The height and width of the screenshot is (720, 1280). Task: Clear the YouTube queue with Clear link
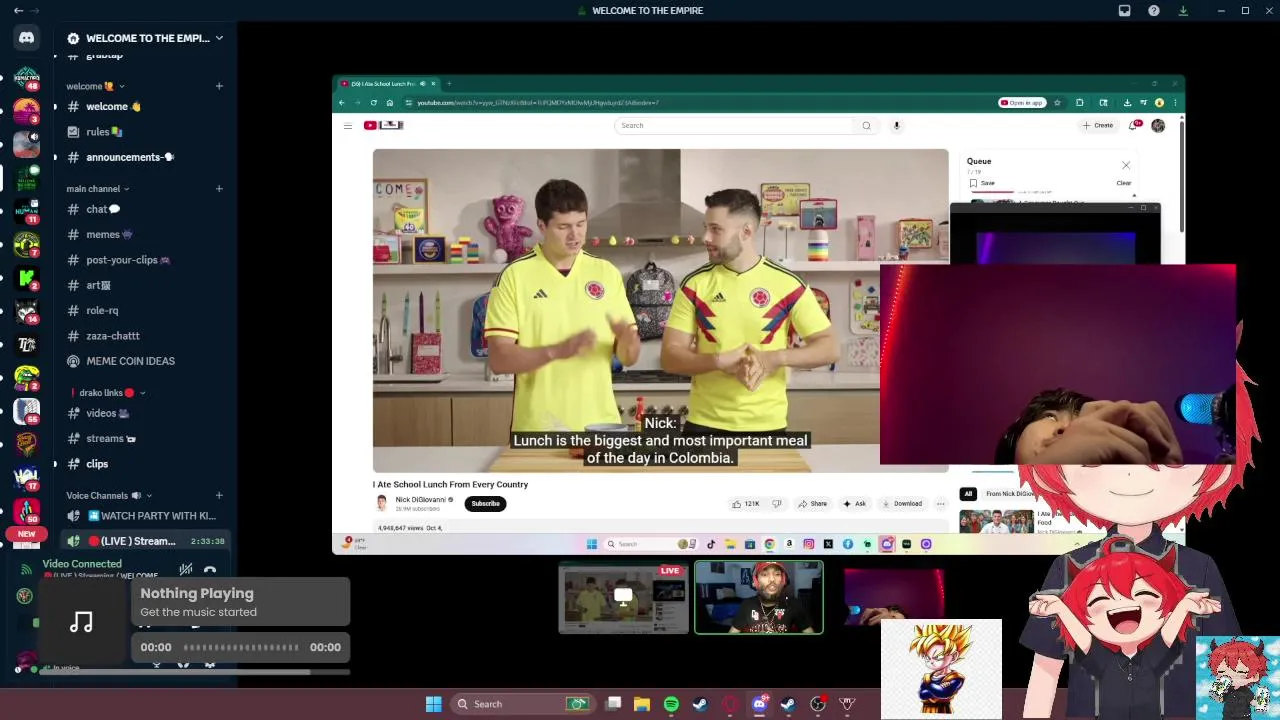pos(1124,183)
